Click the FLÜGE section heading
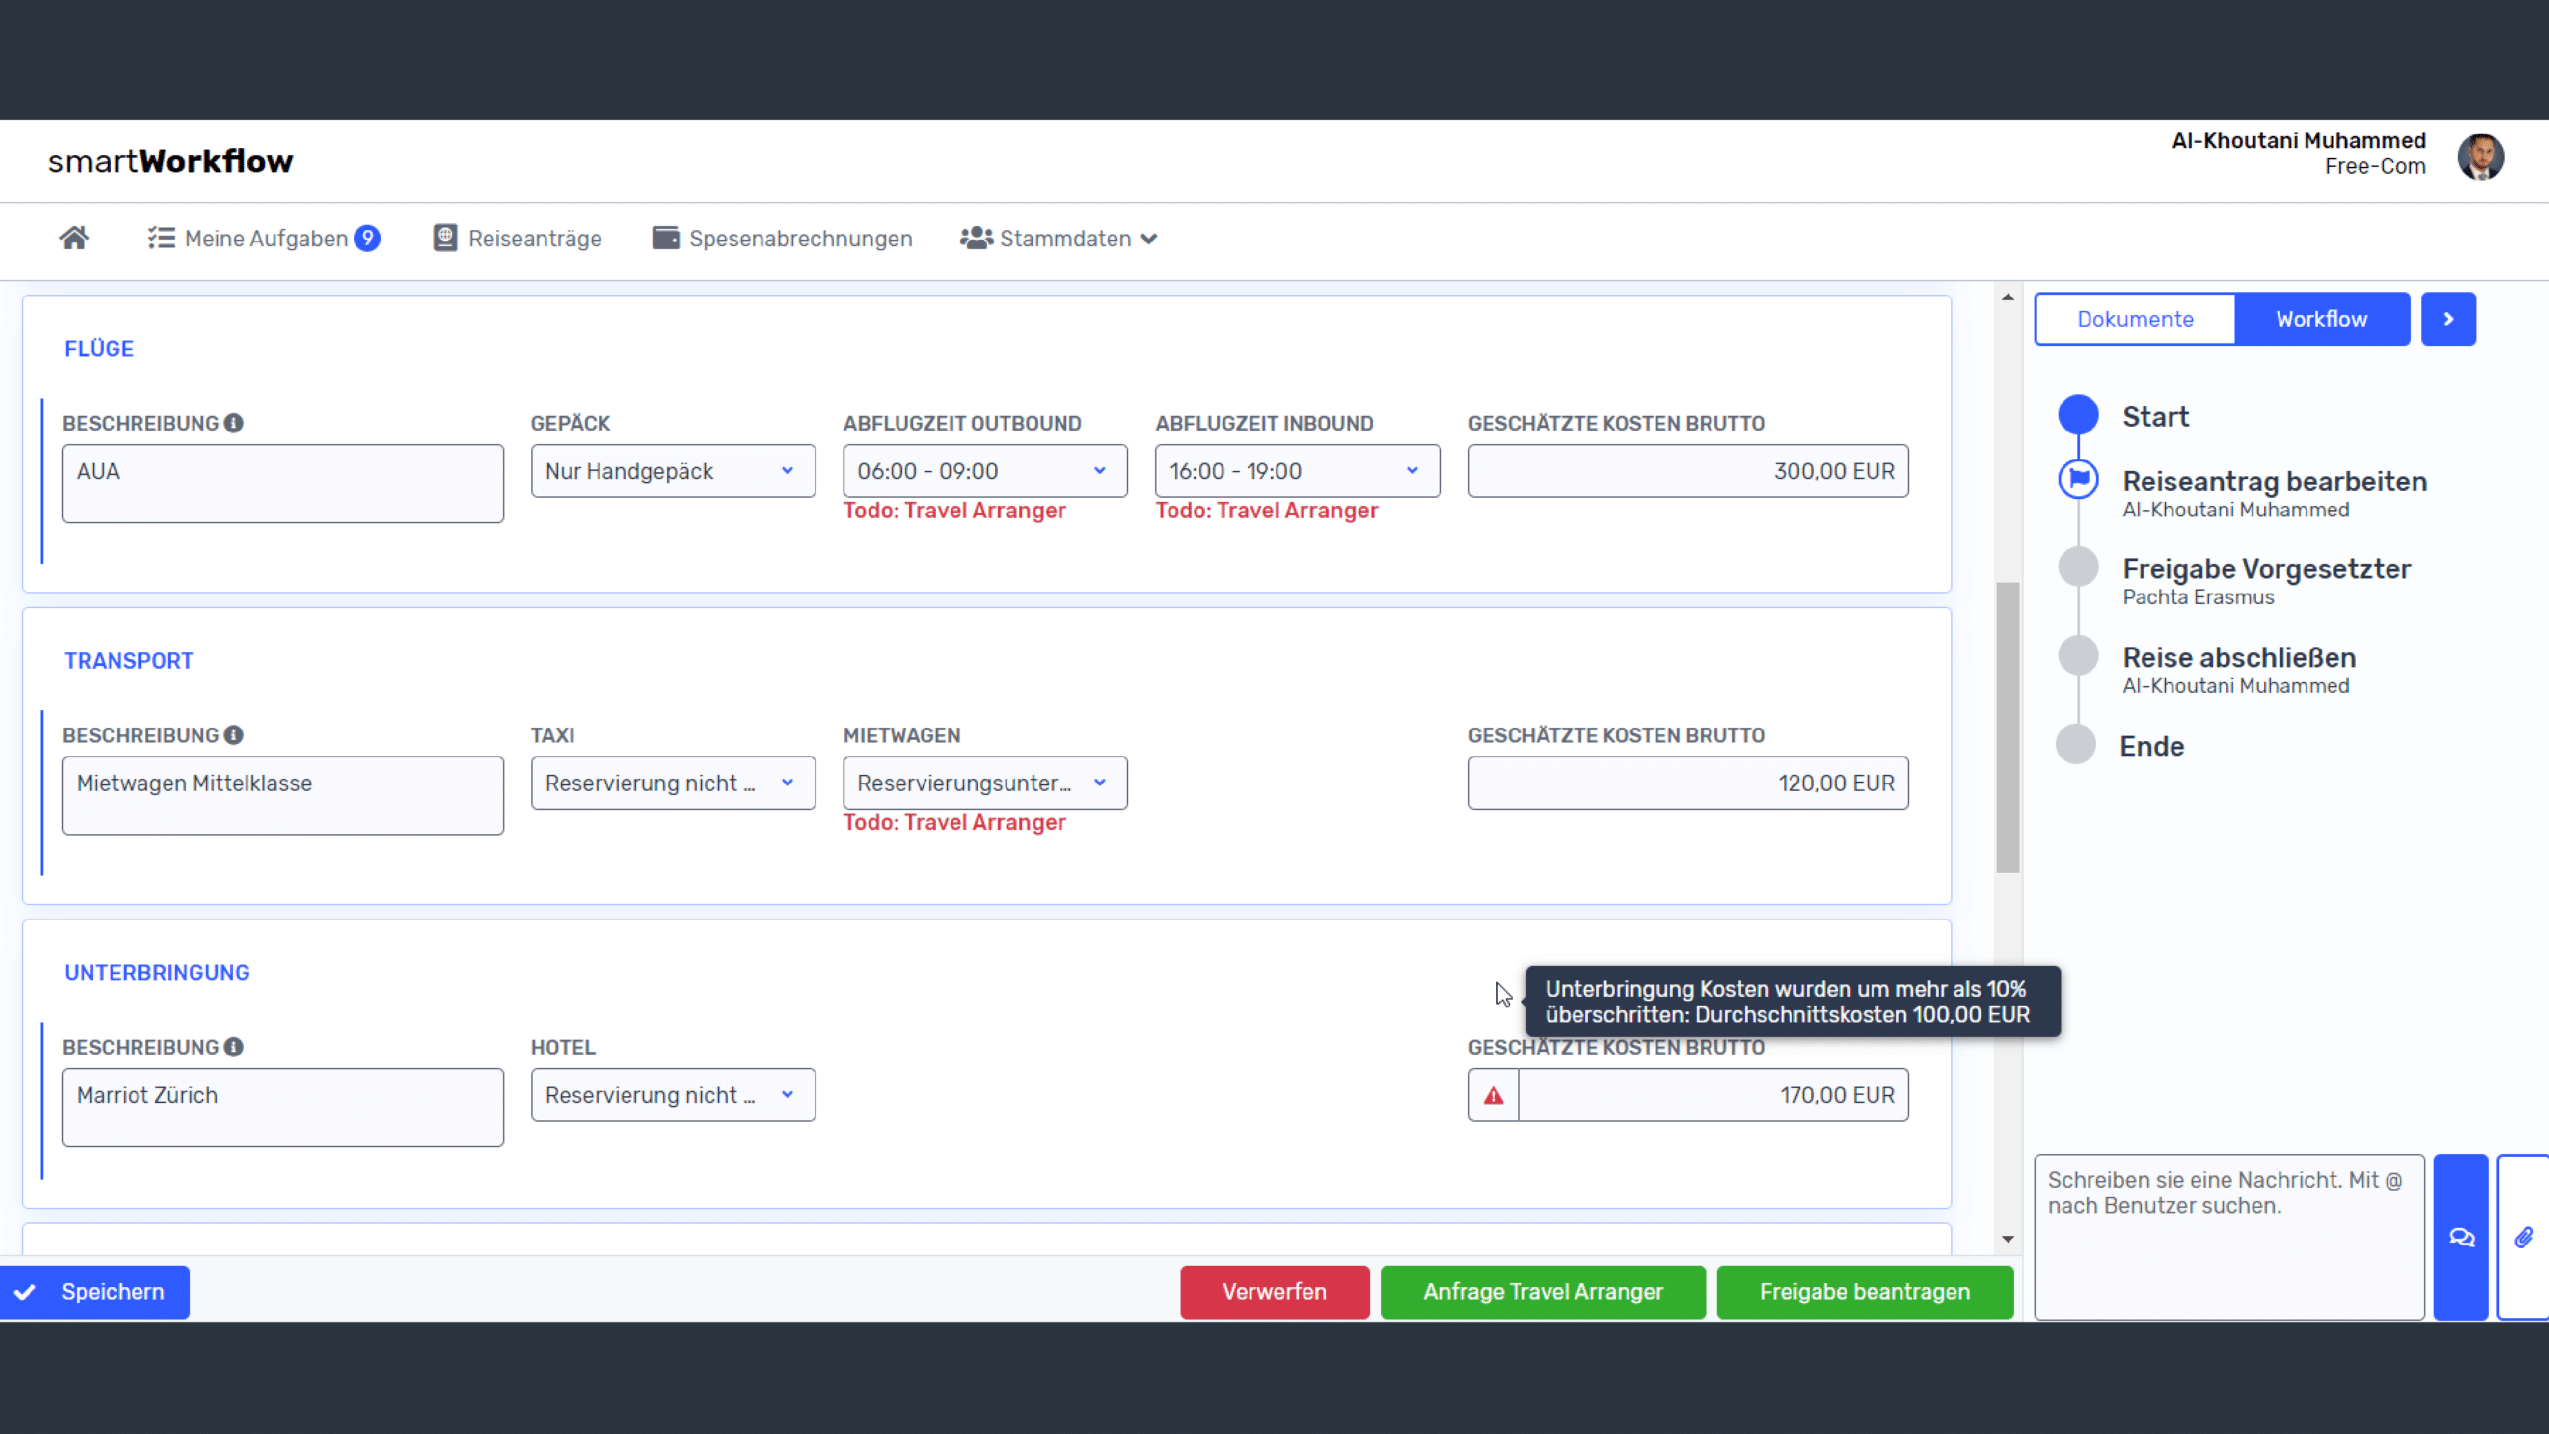This screenshot has width=2549, height=1434. point(99,349)
